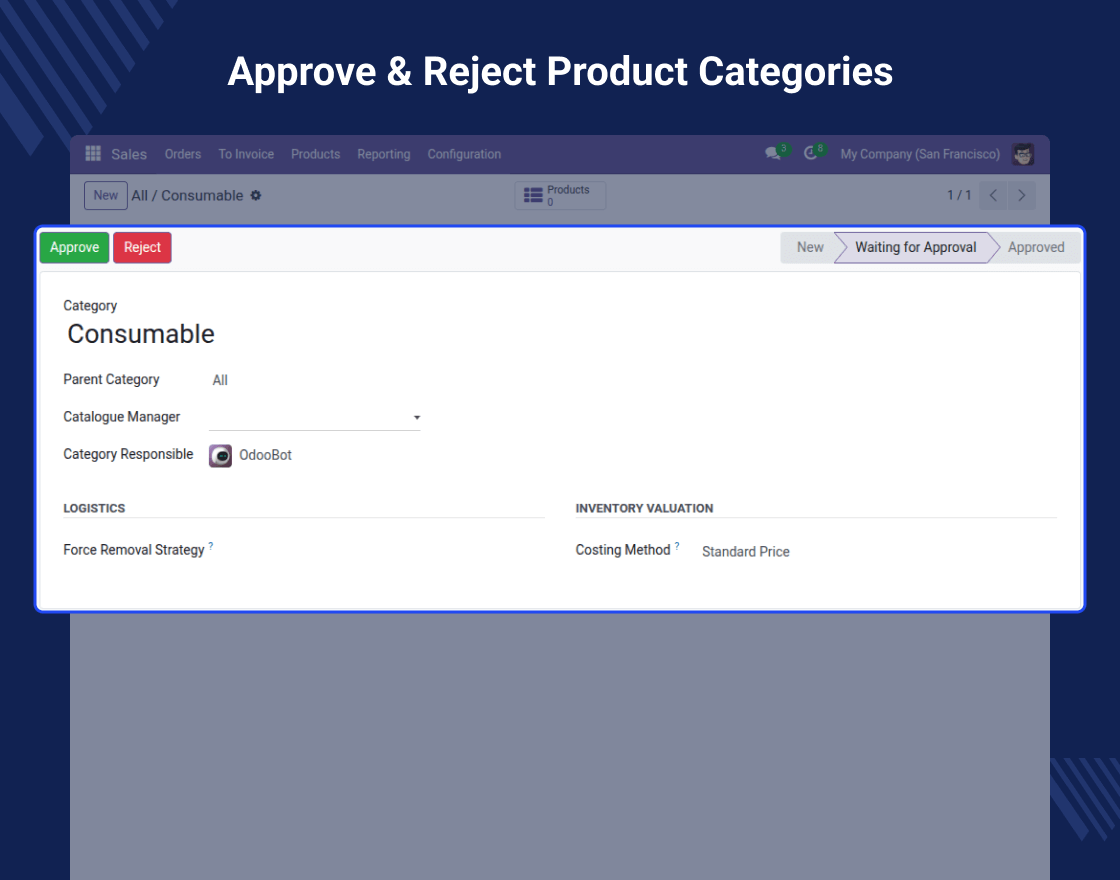
Task: Click the Standard Price costing value
Action: 745,551
